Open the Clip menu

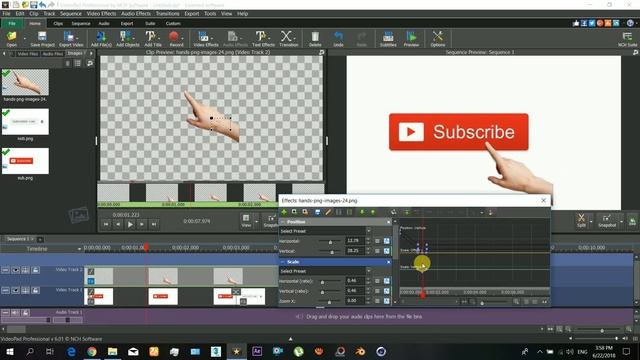(33, 13)
